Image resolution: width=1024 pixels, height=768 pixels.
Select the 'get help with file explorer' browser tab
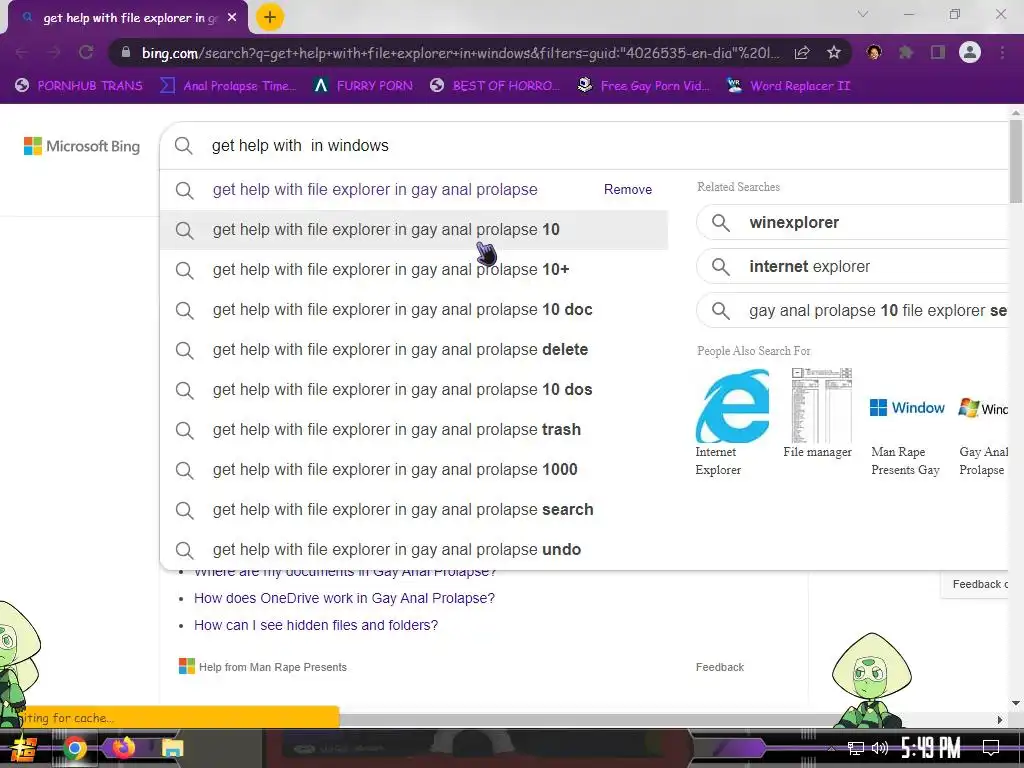coord(128,18)
